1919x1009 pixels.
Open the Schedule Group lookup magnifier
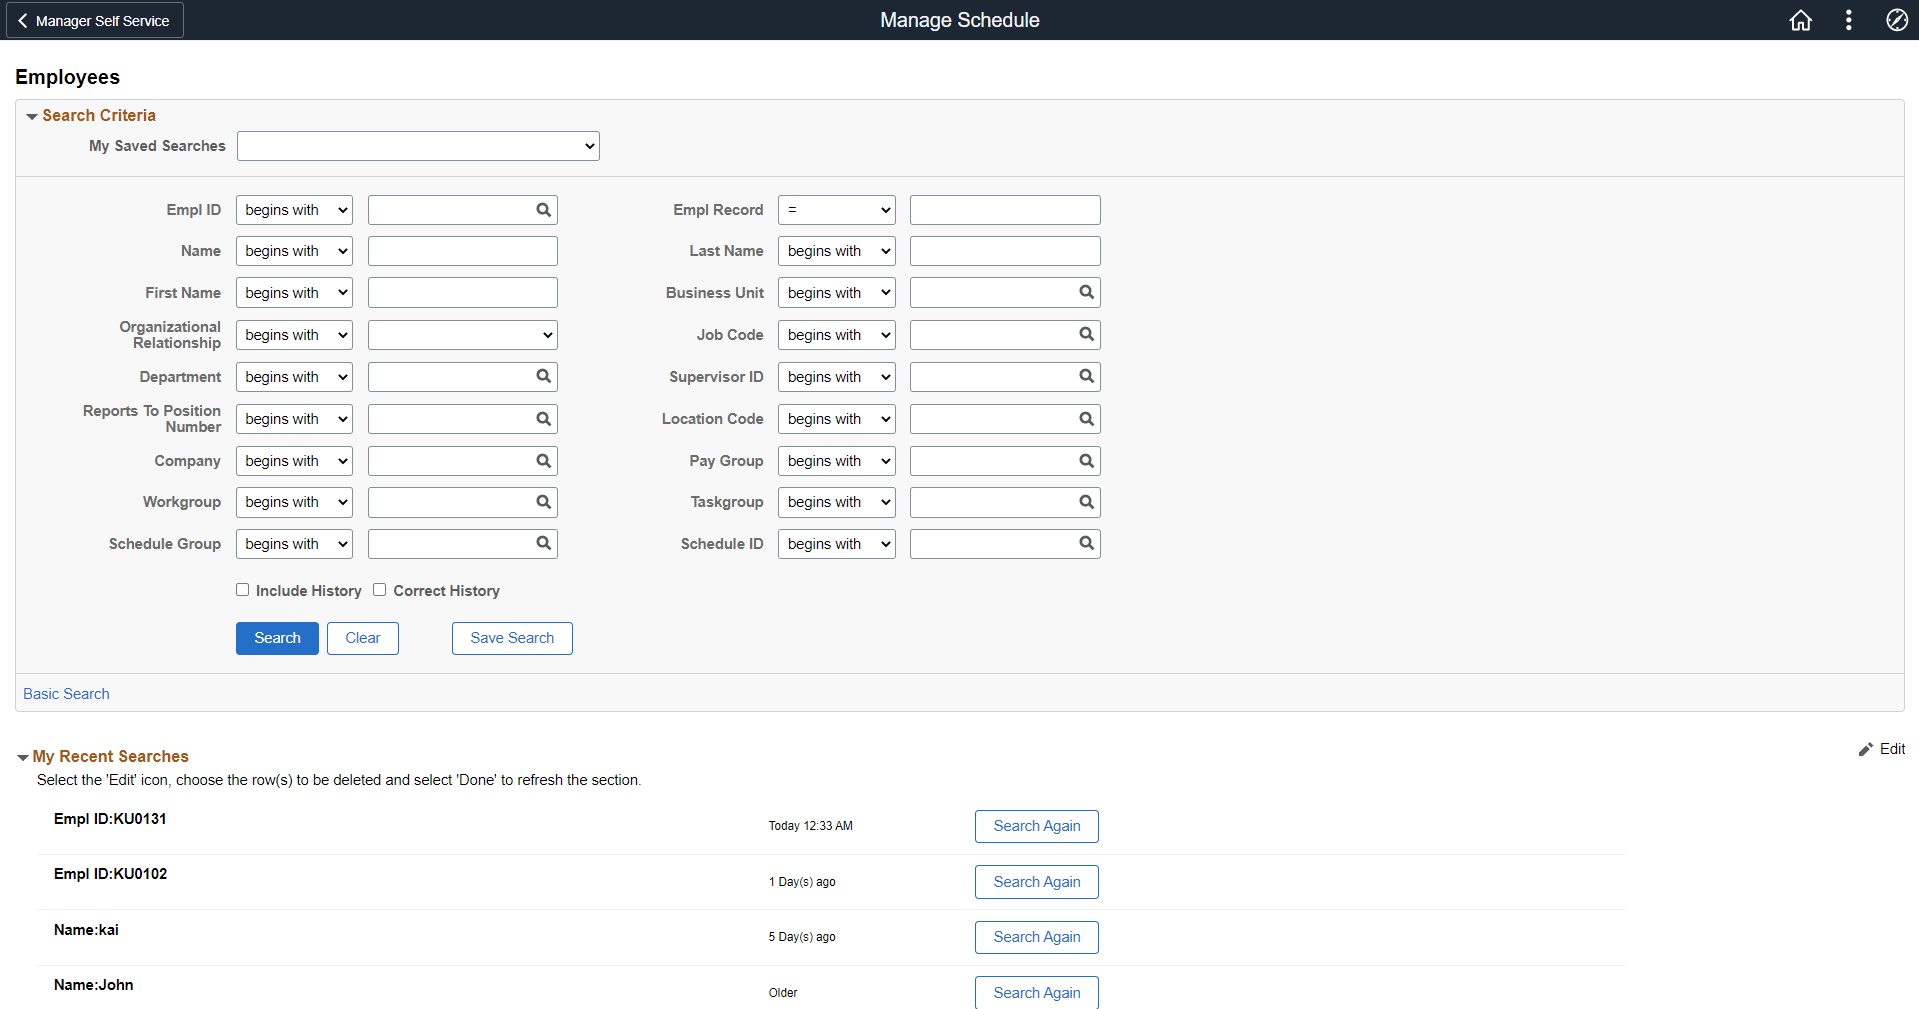click(543, 543)
